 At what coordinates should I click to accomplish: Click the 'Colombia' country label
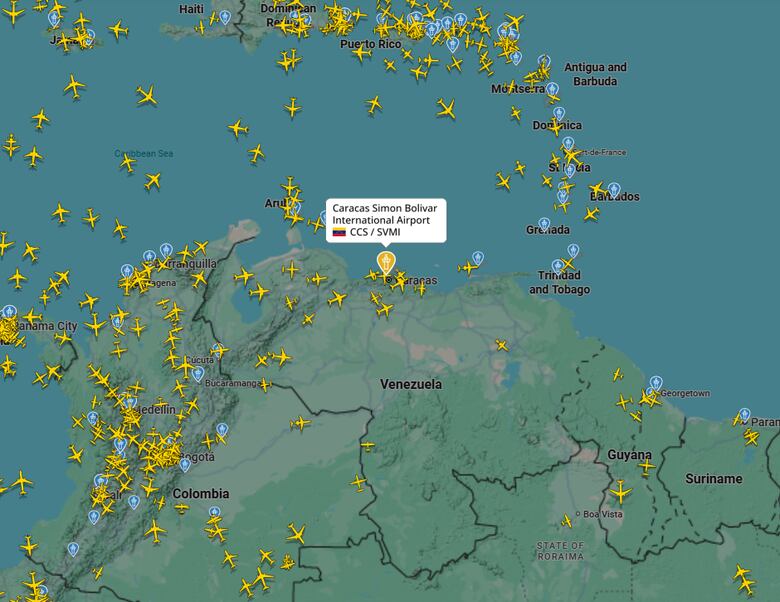[x=201, y=494]
